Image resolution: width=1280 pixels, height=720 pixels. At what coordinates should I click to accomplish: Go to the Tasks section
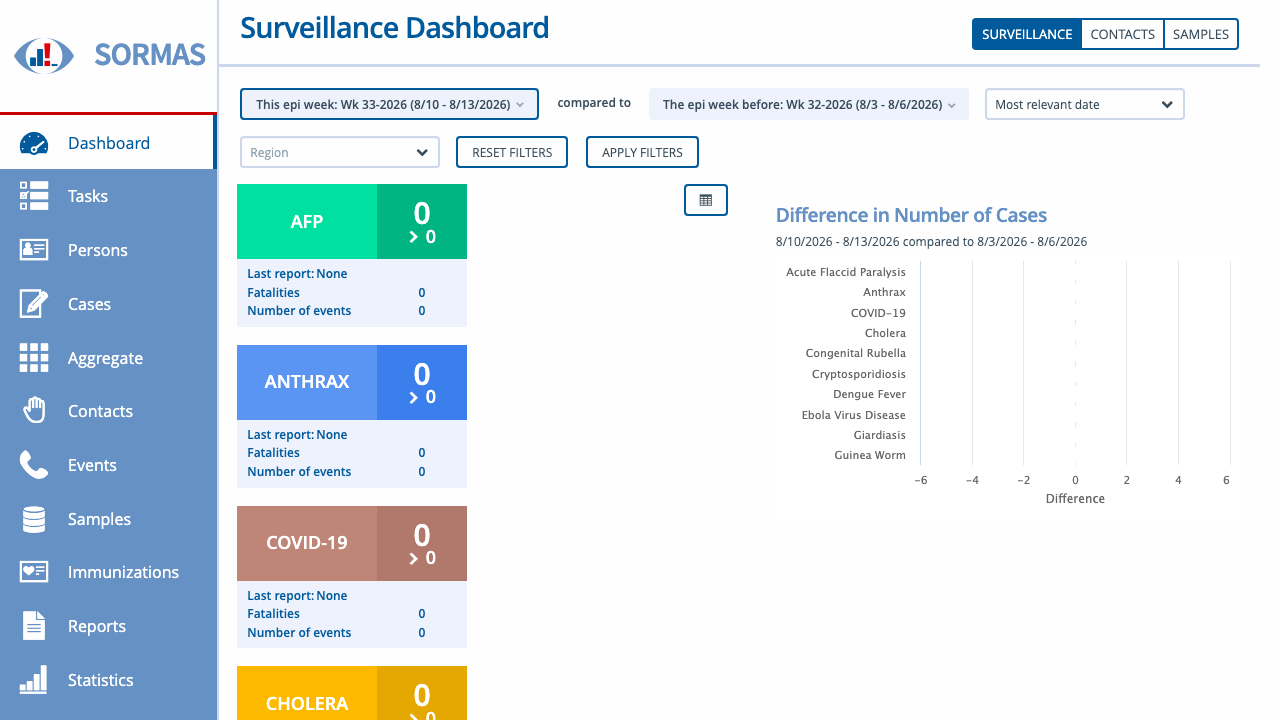pos(108,196)
